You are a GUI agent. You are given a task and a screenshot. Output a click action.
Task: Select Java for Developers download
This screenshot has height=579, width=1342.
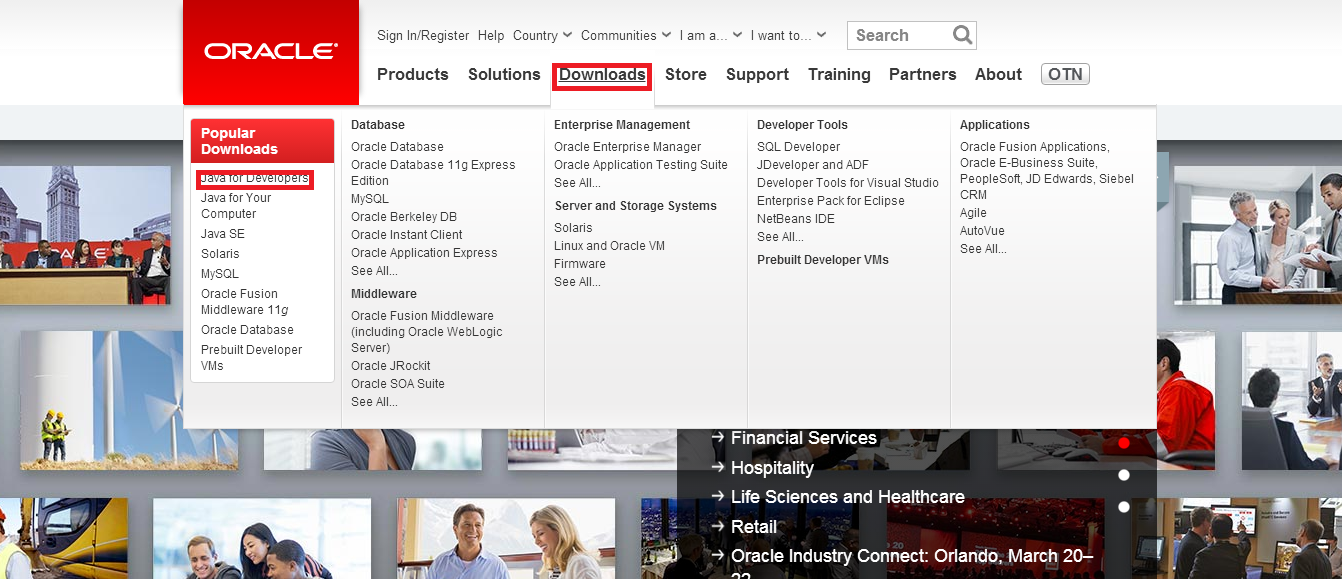click(255, 179)
